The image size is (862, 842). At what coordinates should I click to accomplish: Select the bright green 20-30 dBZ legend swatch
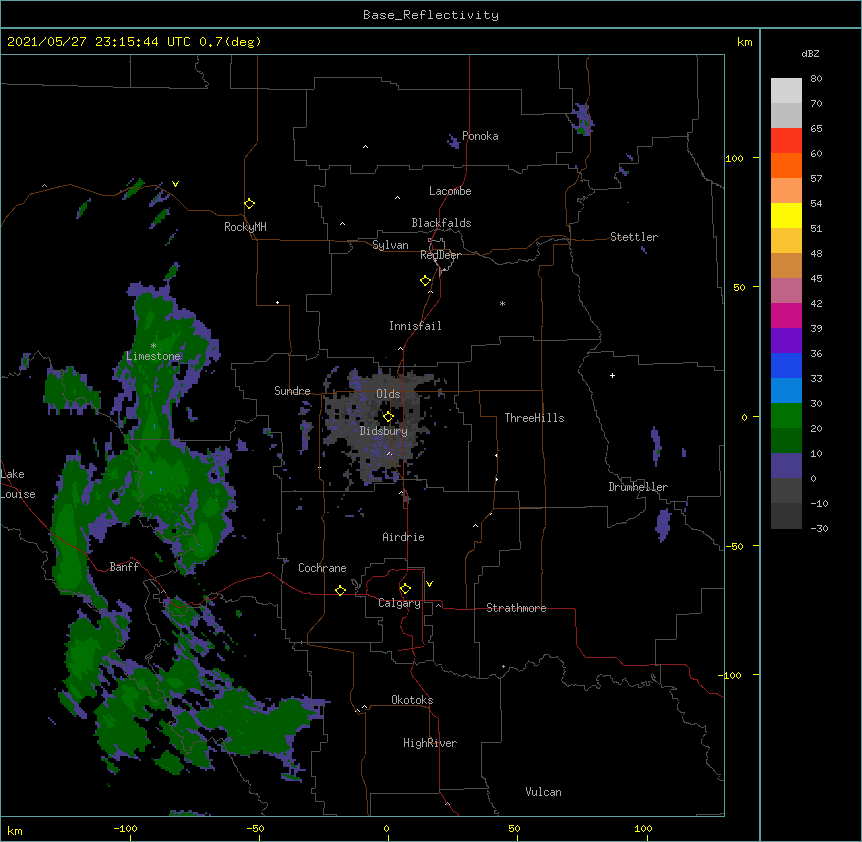[x=786, y=416]
